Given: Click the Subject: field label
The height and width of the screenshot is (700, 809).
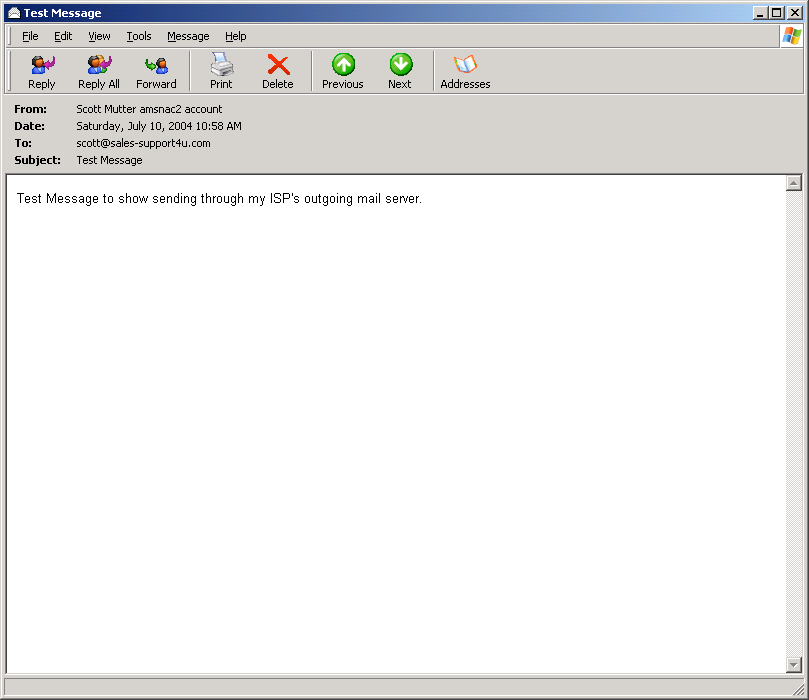Looking at the screenshot, I should click(37, 160).
